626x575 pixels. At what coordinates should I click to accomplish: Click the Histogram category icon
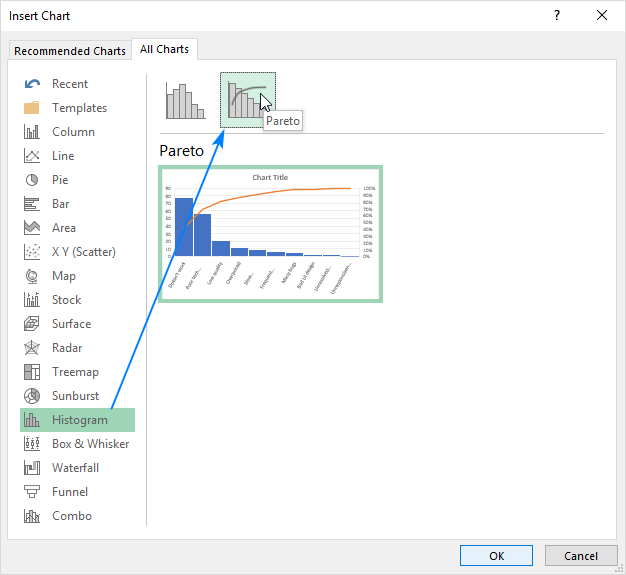click(x=32, y=420)
